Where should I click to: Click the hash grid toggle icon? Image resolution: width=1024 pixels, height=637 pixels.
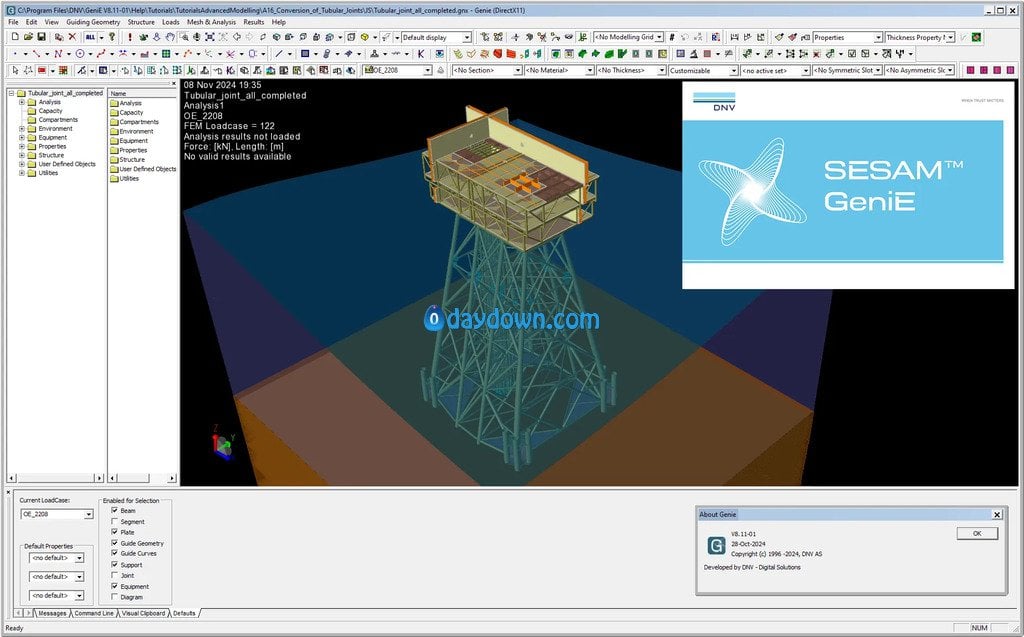671,37
